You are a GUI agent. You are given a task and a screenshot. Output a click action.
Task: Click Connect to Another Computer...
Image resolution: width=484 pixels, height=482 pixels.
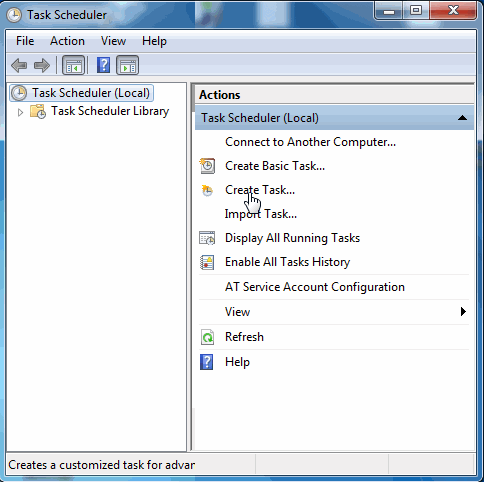(x=310, y=142)
